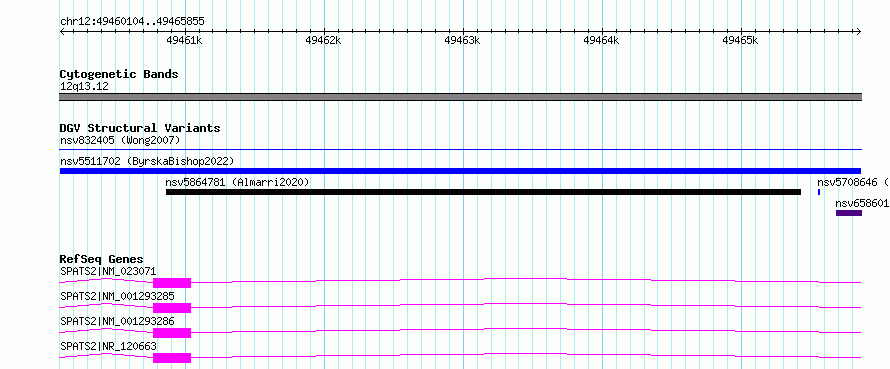This screenshot has width=890, height=369.
Task: Open the nsv658601 variant label
Action: [x=862, y=203]
